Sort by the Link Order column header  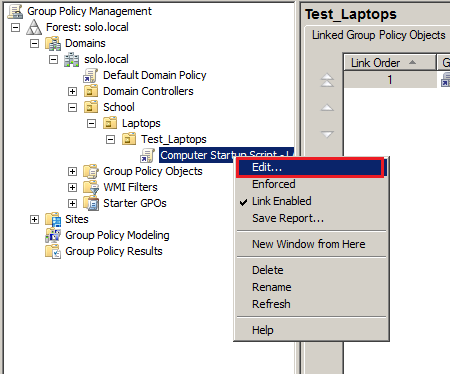[x=389, y=63]
